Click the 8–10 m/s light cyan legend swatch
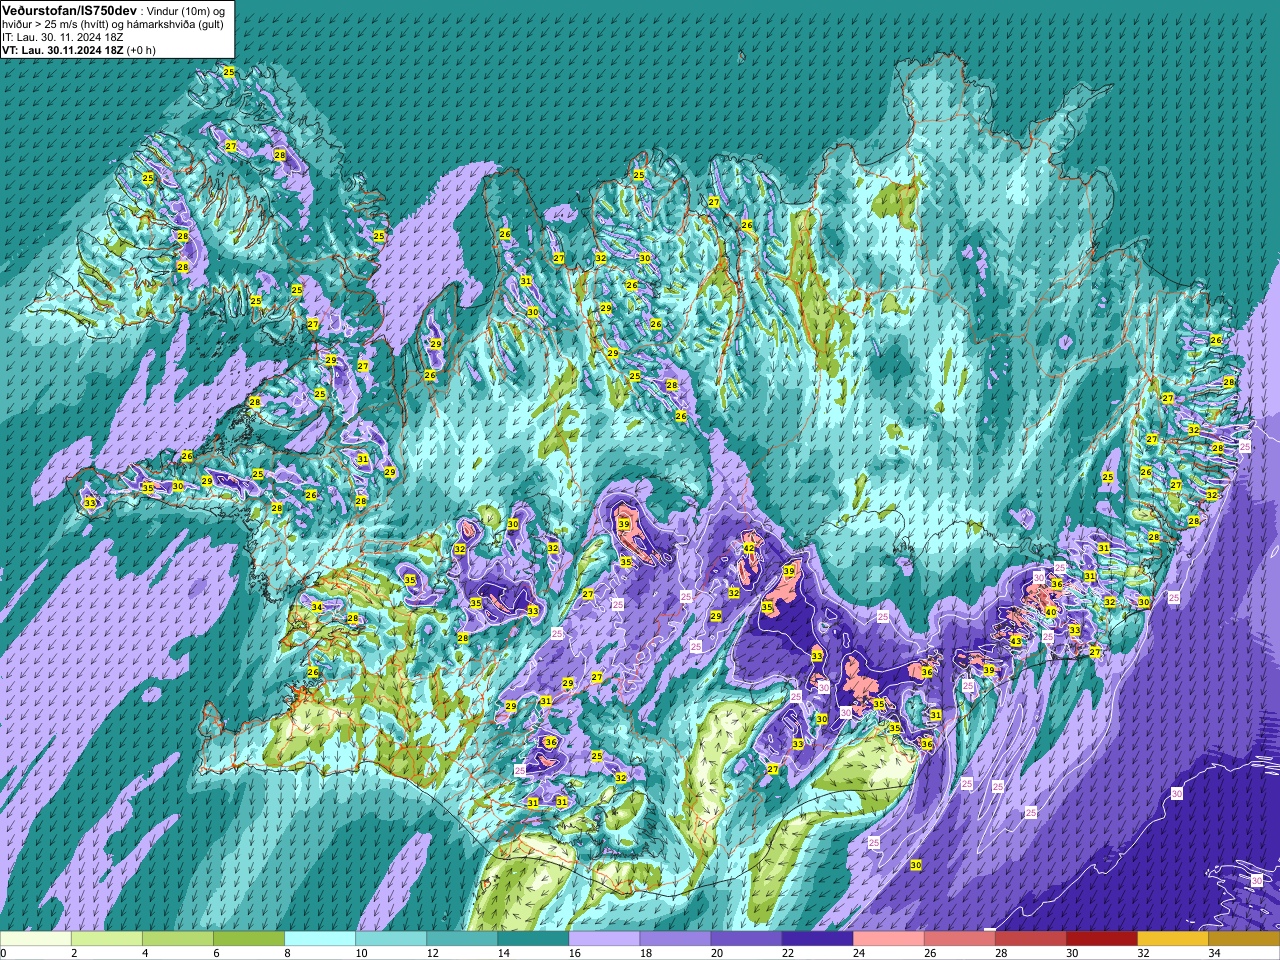The height and width of the screenshot is (960, 1280). [x=320, y=939]
